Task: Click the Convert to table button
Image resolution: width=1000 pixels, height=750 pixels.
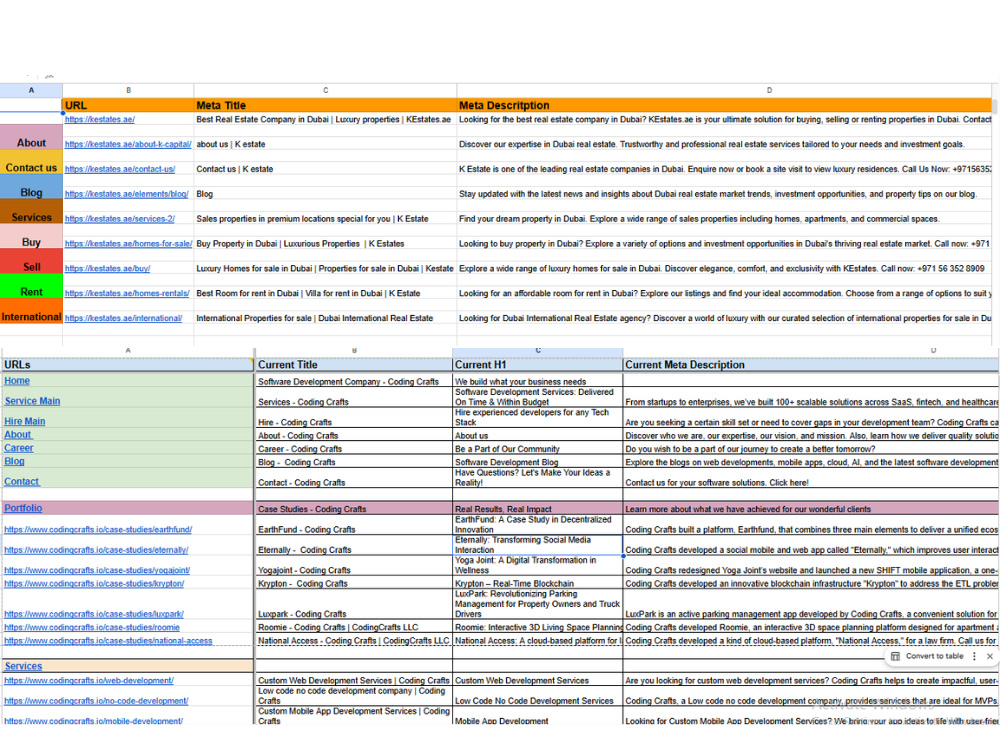Action: tap(934, 656)
